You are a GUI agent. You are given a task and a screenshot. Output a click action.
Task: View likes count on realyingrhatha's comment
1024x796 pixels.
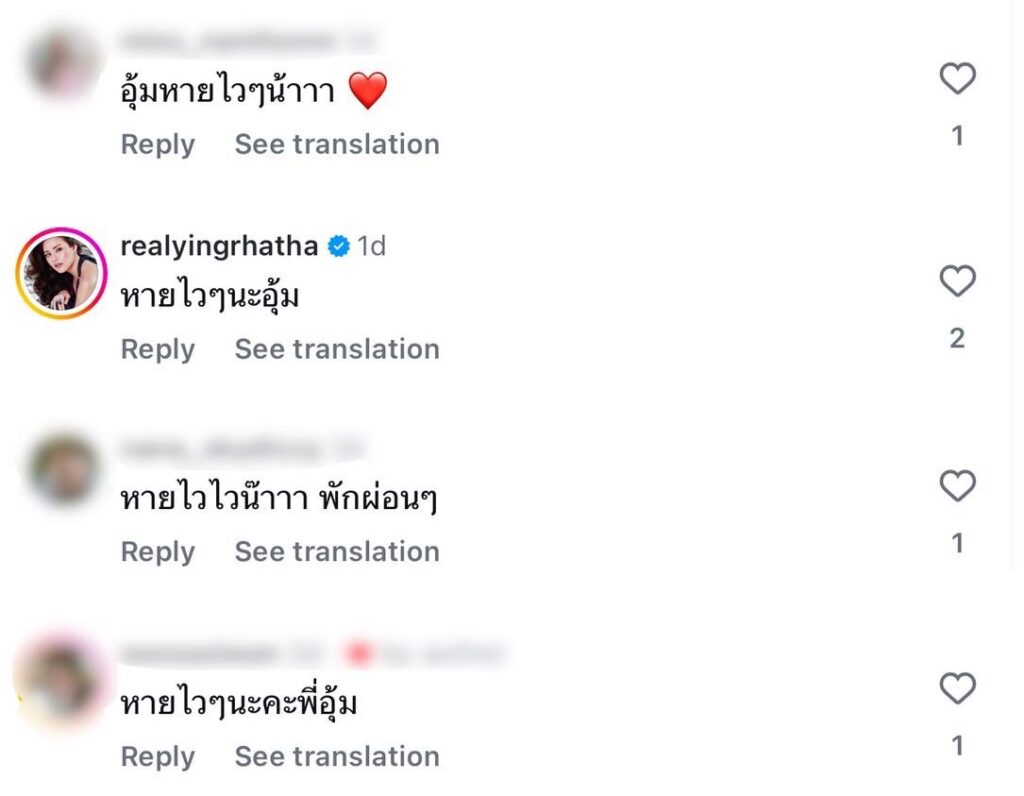(x=957, y=339)
